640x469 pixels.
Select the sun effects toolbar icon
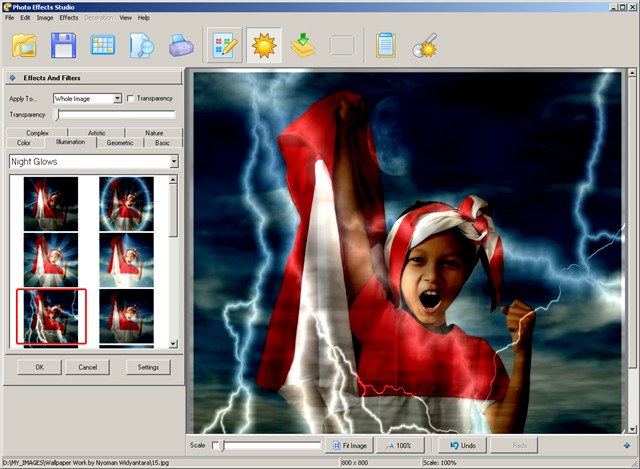click(264, 45)
